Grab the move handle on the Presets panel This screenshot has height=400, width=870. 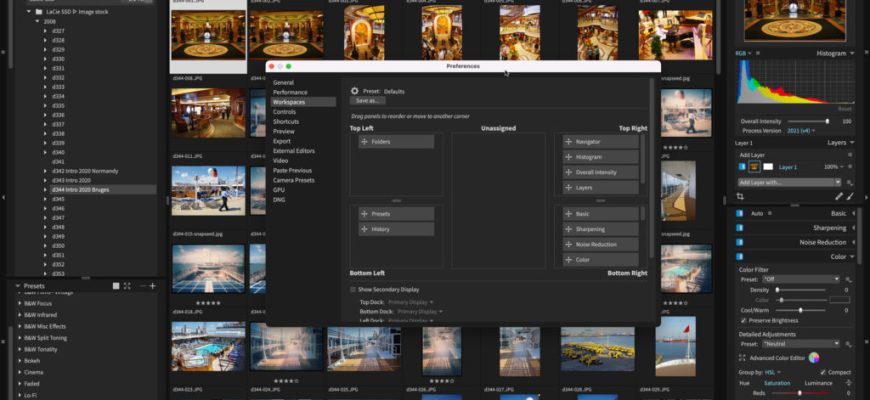pyautogui.click(x=364, y=214)
